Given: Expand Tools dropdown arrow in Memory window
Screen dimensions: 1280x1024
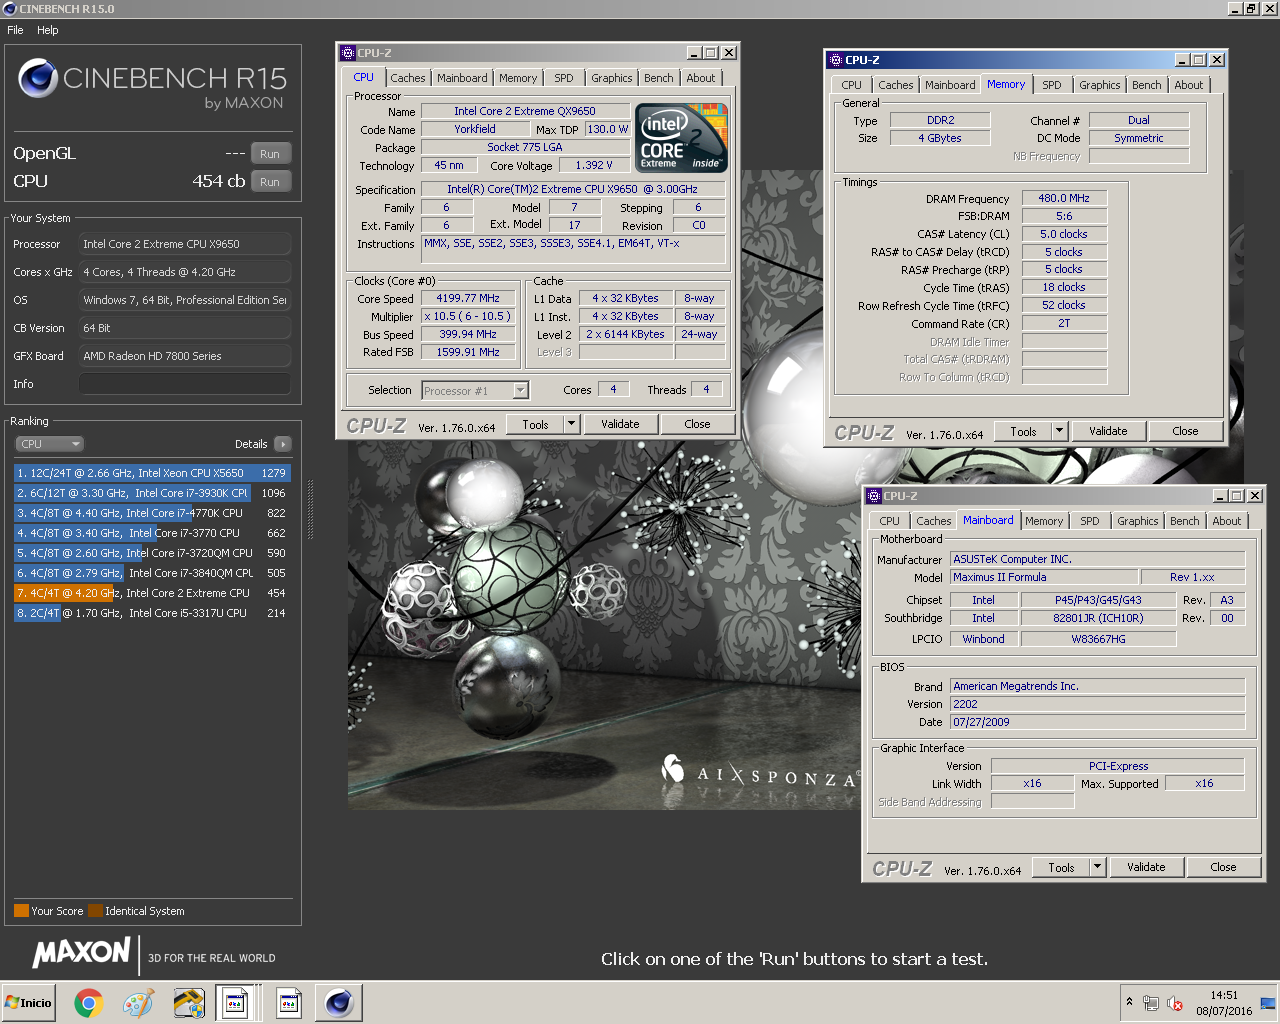Looking at the screenshot, I should pos(1060,431).
